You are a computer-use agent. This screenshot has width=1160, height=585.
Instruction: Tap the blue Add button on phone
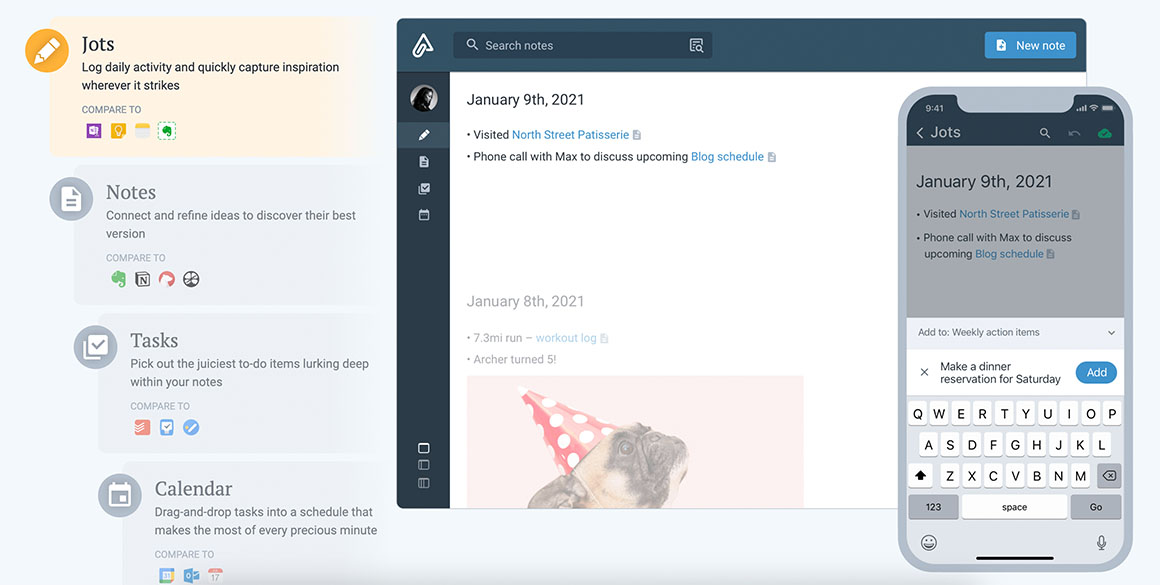tap(1096, 373)
